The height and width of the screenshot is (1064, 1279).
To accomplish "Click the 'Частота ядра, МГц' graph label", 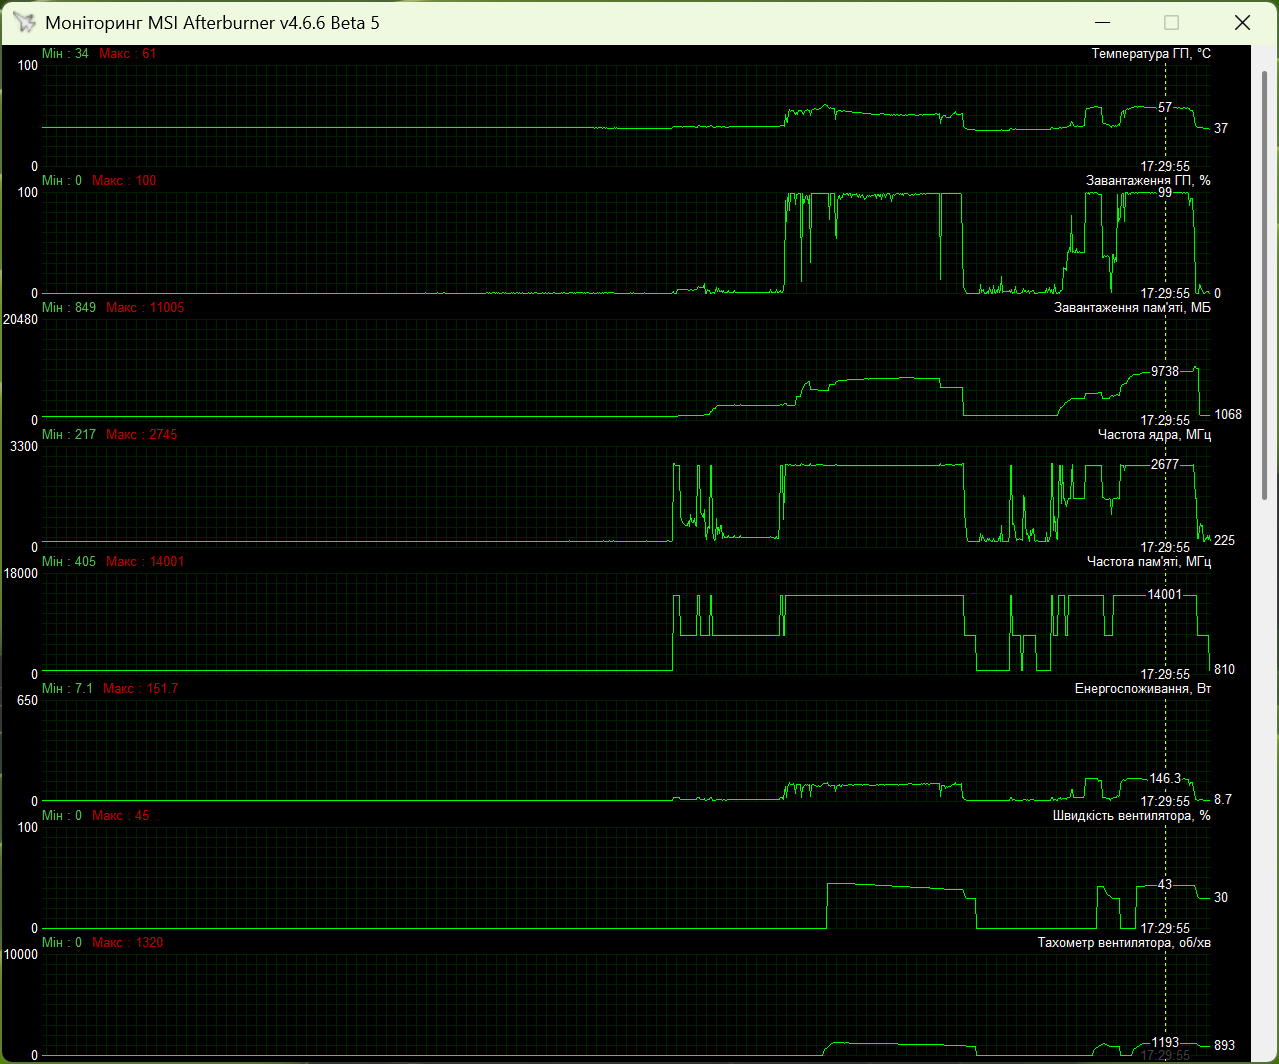I will click(1154, 435).
